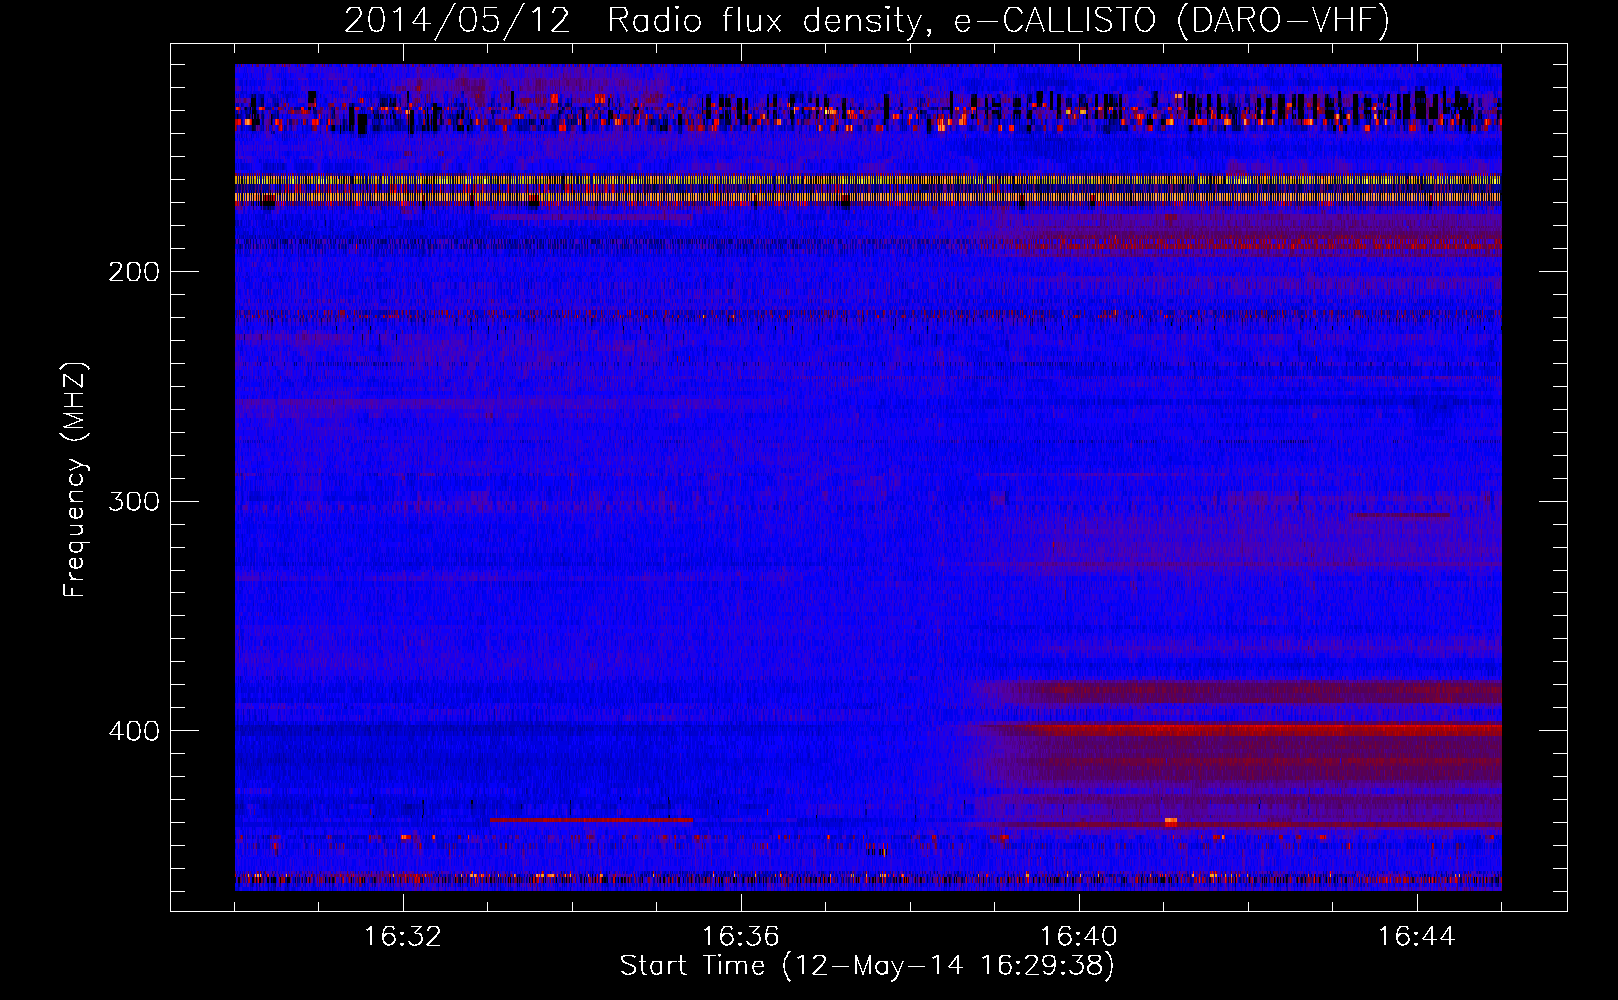
Task: Click the 200 frequency tick label
Action: click(x=134, y=271)
